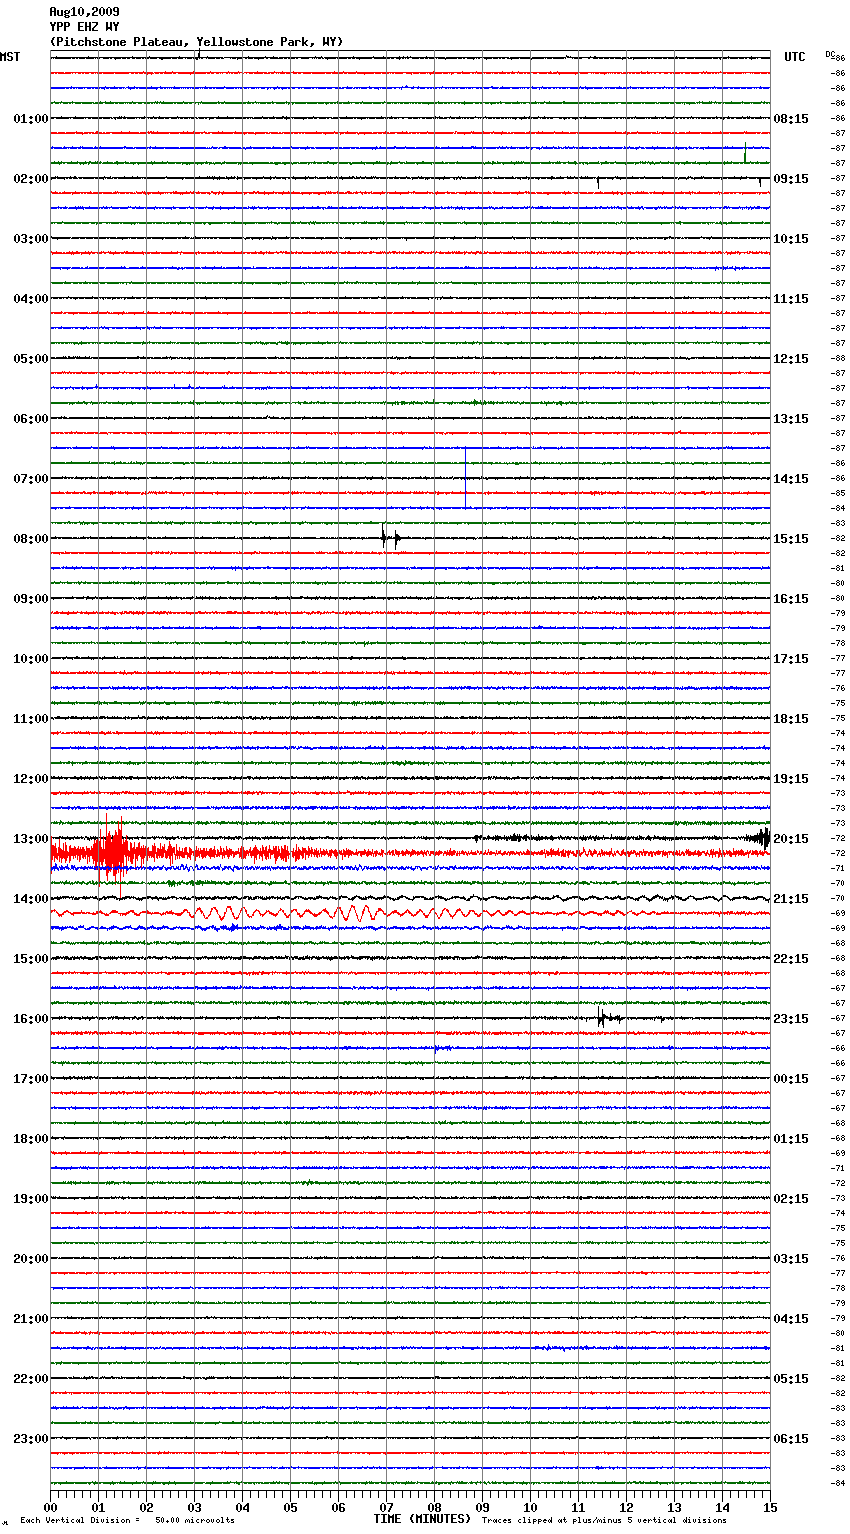This screenshot has width=850, height=1534.
Task: Select the station code "YPP EHZ WY"
Action: coord(84,27)
